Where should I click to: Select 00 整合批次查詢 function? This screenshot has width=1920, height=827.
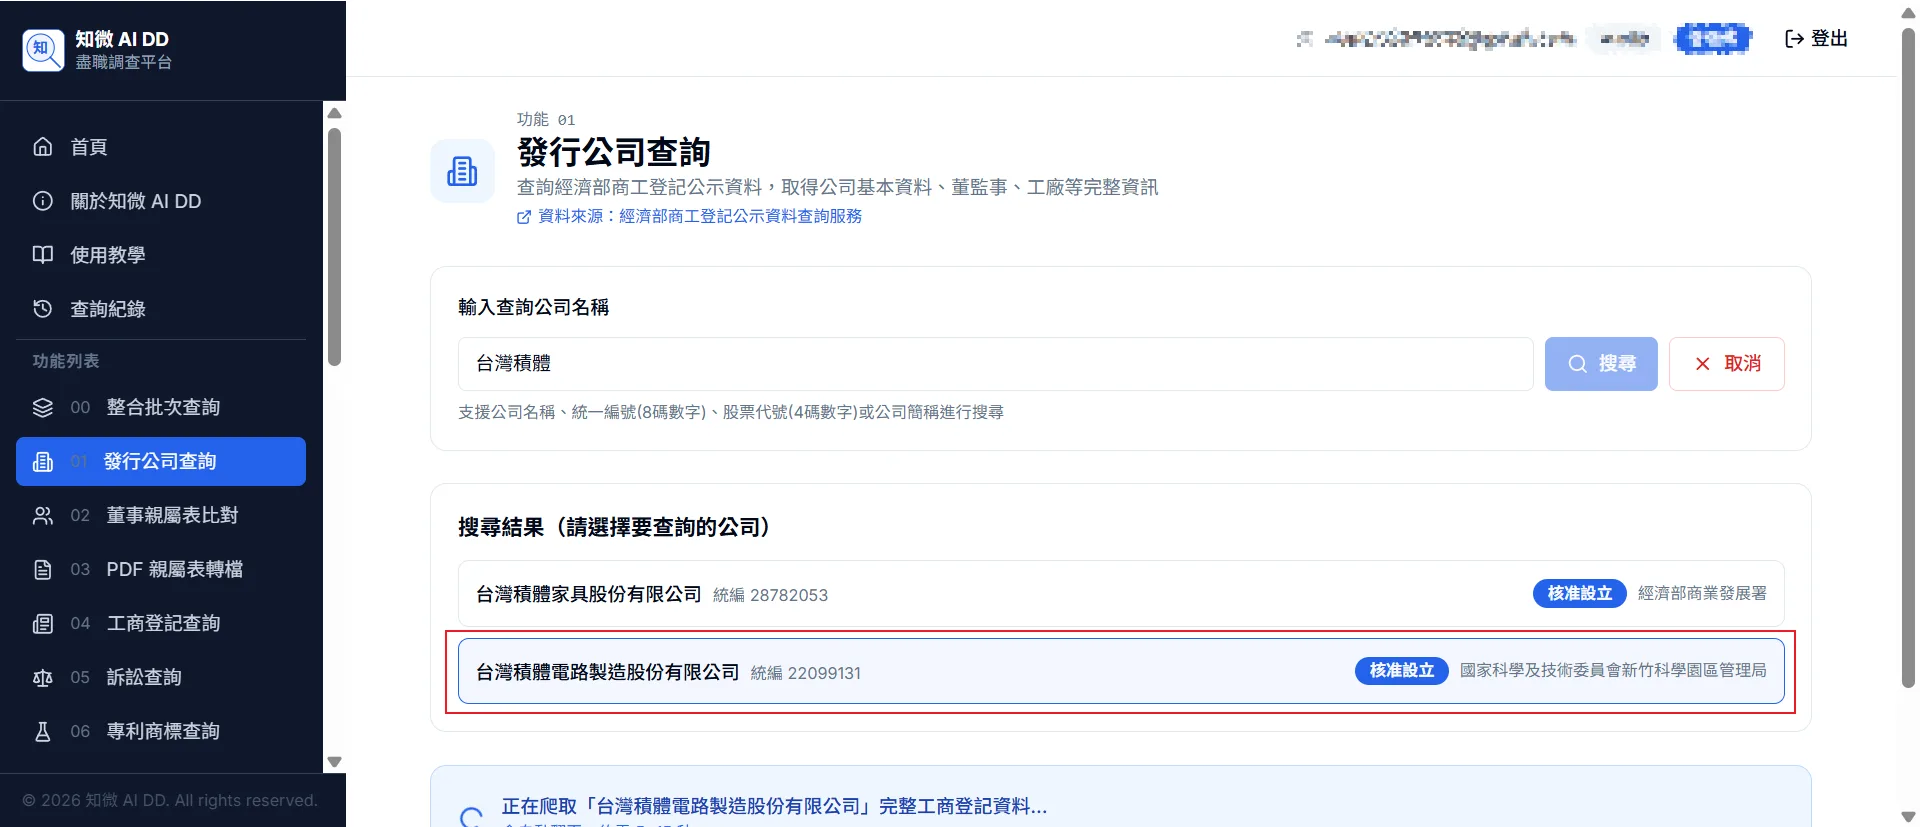pyautogui.click(x=161, y=407)
